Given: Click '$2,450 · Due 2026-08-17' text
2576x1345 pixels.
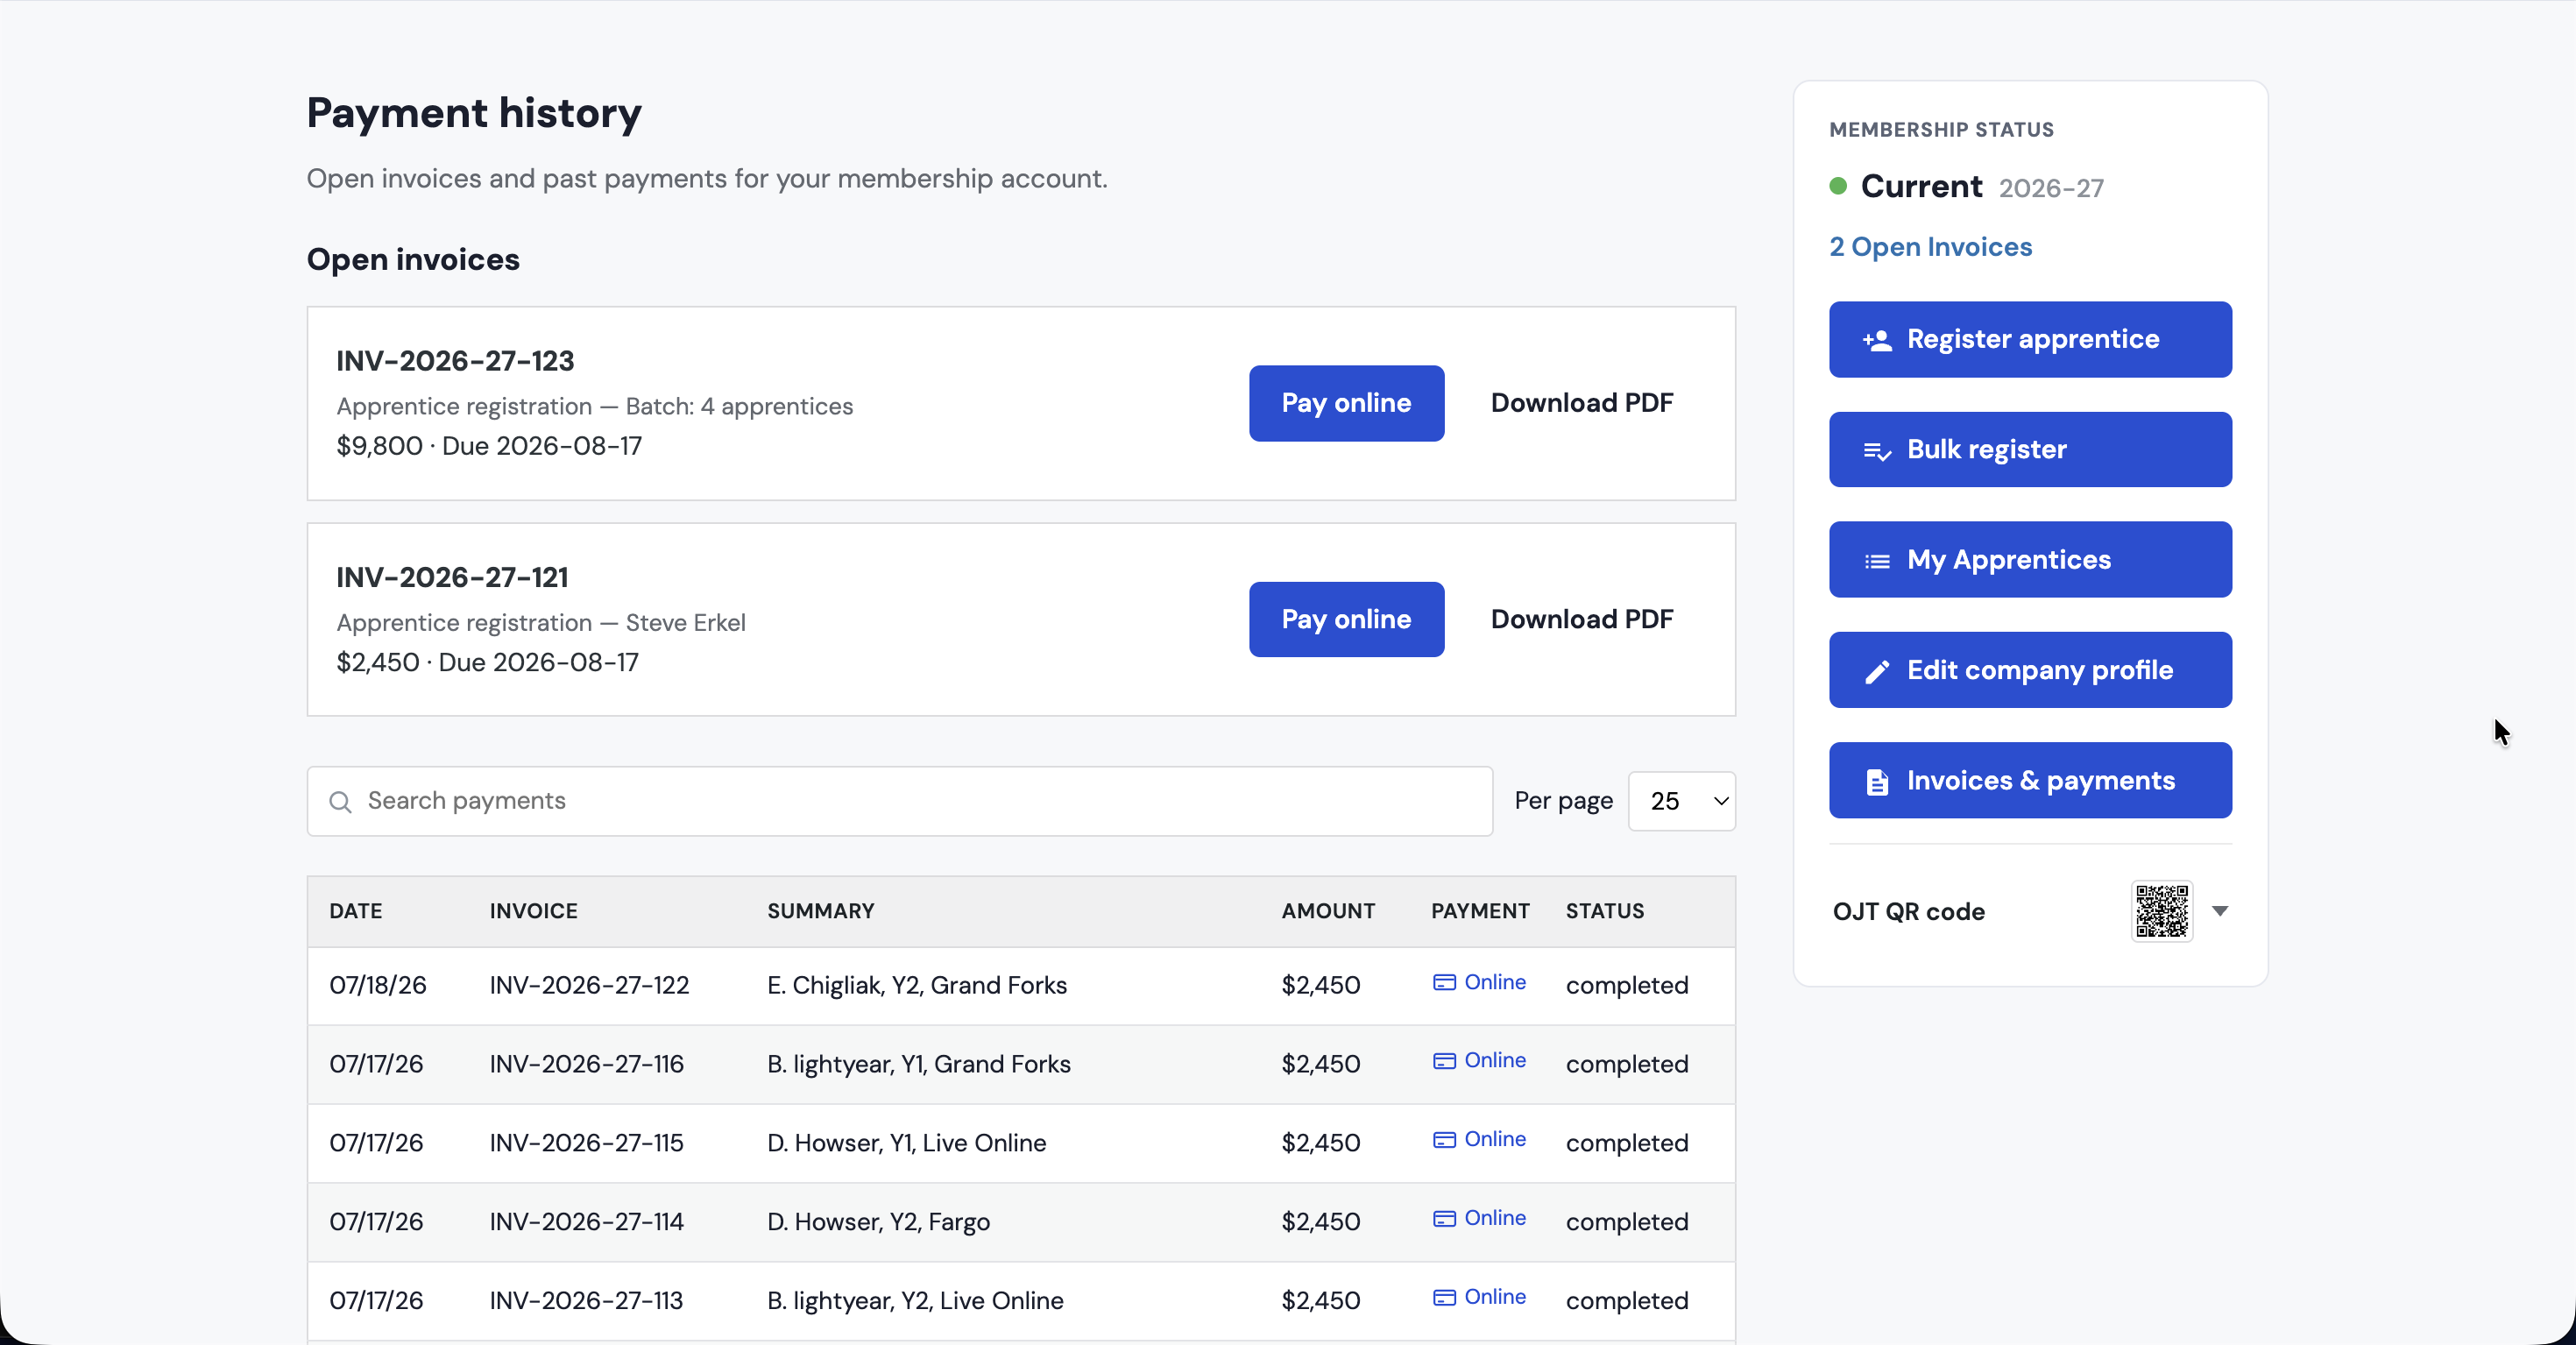Looking at the screenshot, I should coord(487,663).
